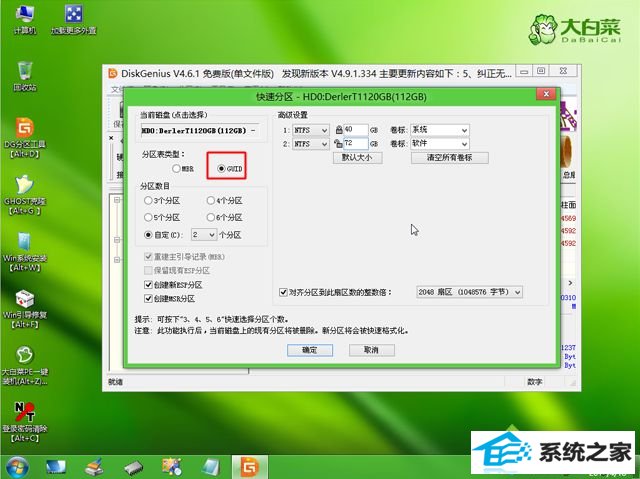This screenshot has height=479, width=640.
Task: Minimize the DiskGenius main window
Action: (x=524, y=71)
